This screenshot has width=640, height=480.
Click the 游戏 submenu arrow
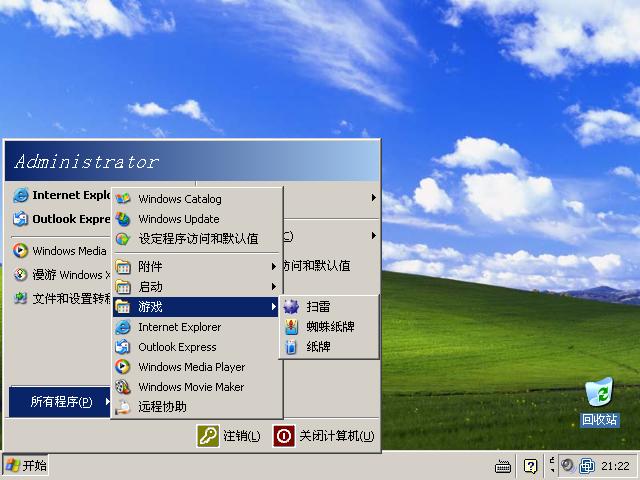273,307
